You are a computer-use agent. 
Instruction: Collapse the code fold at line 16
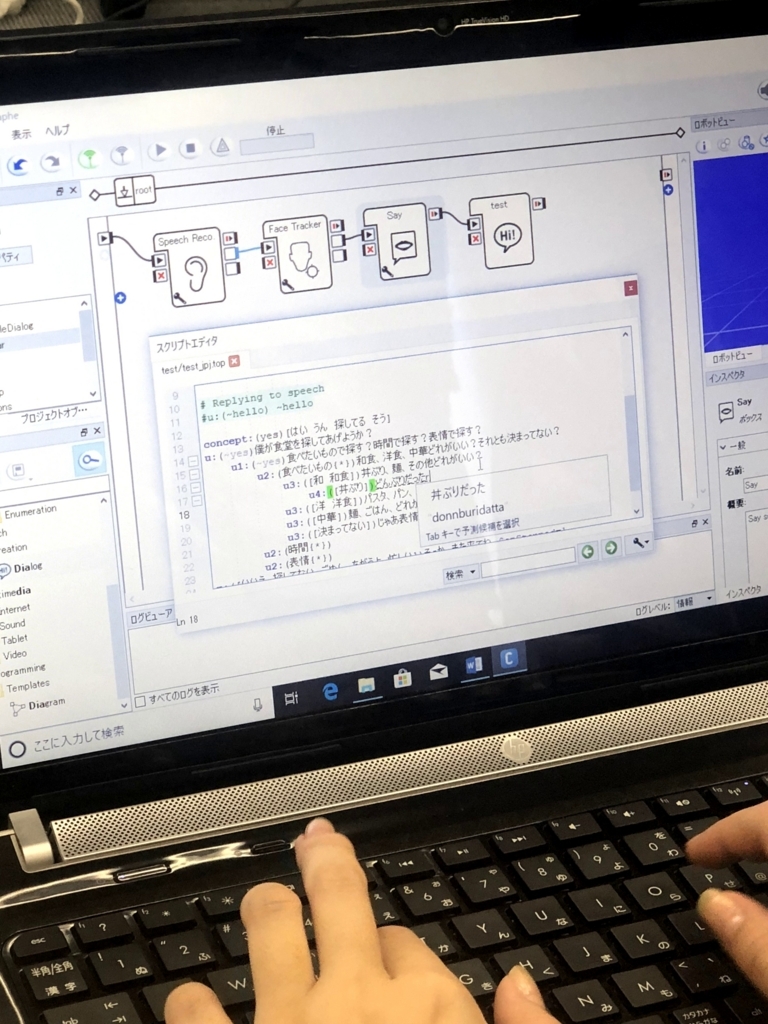(196, 488)
